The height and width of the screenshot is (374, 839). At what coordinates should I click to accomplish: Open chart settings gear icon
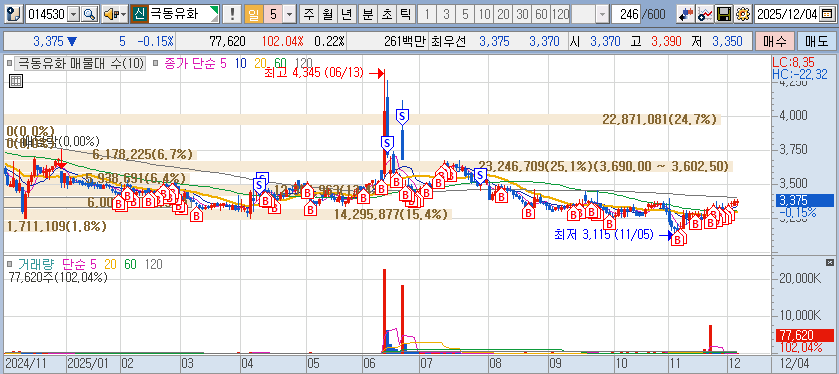[x=742, y=14]
